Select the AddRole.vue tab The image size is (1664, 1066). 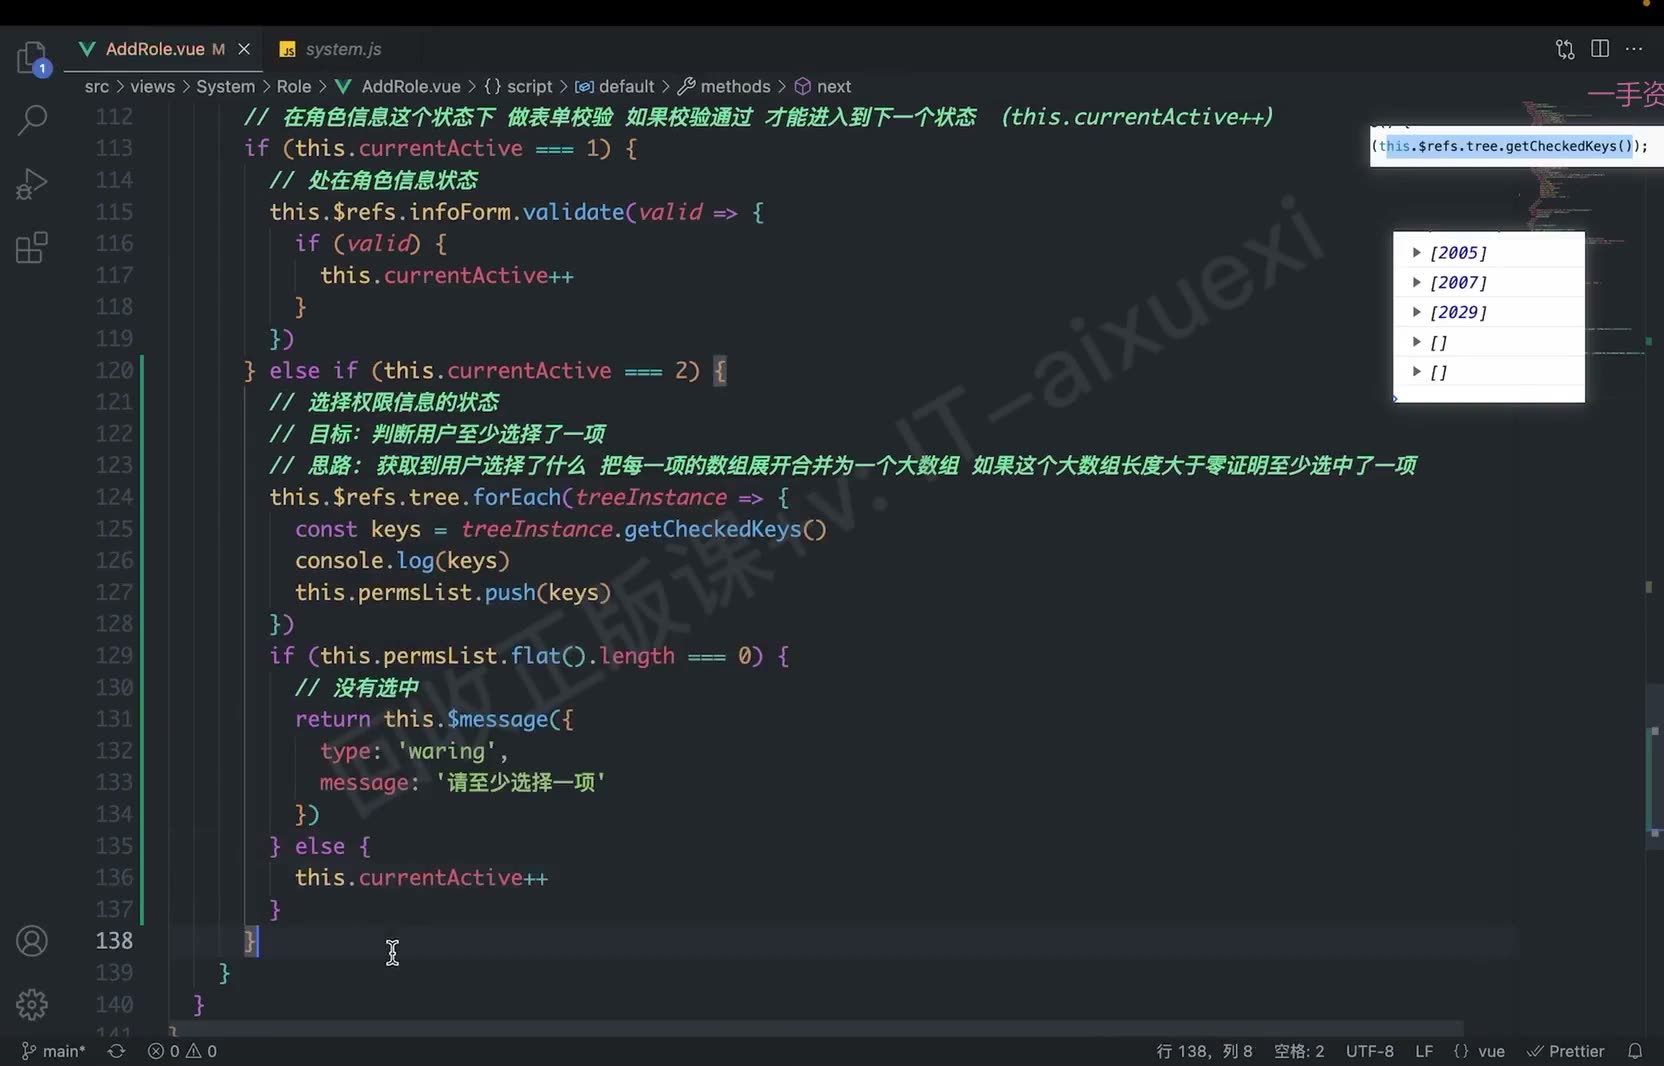point(155,49)
